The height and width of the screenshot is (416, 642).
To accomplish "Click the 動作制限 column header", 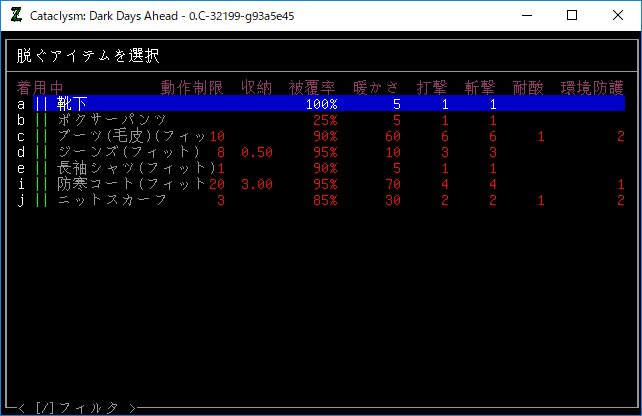I will click(x=192, y=88).
